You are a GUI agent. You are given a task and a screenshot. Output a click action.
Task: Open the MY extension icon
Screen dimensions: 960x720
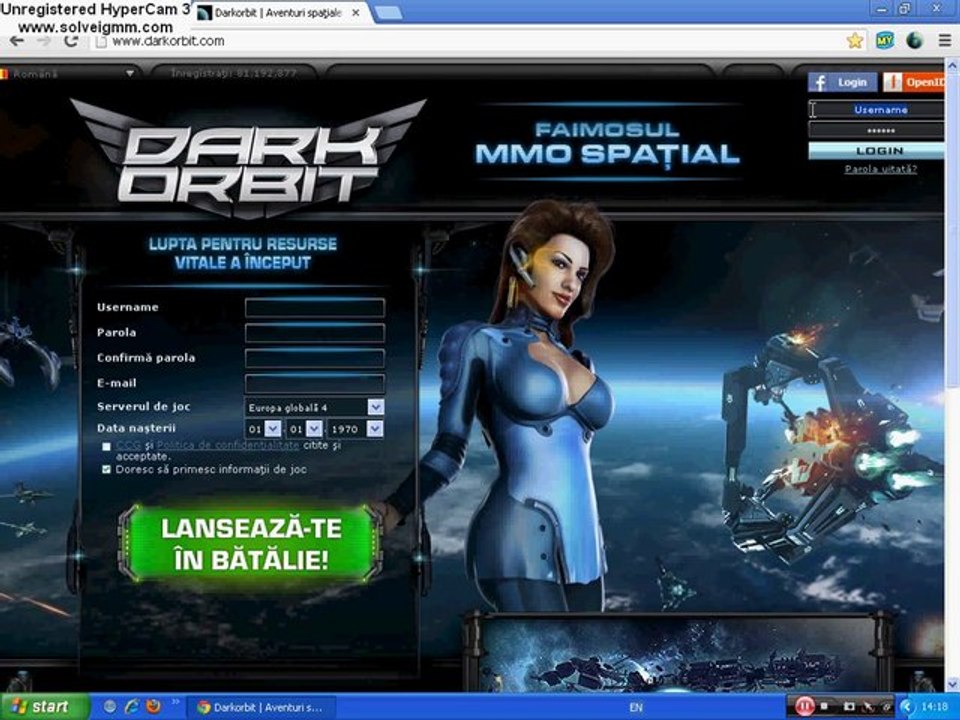[885, 41]
